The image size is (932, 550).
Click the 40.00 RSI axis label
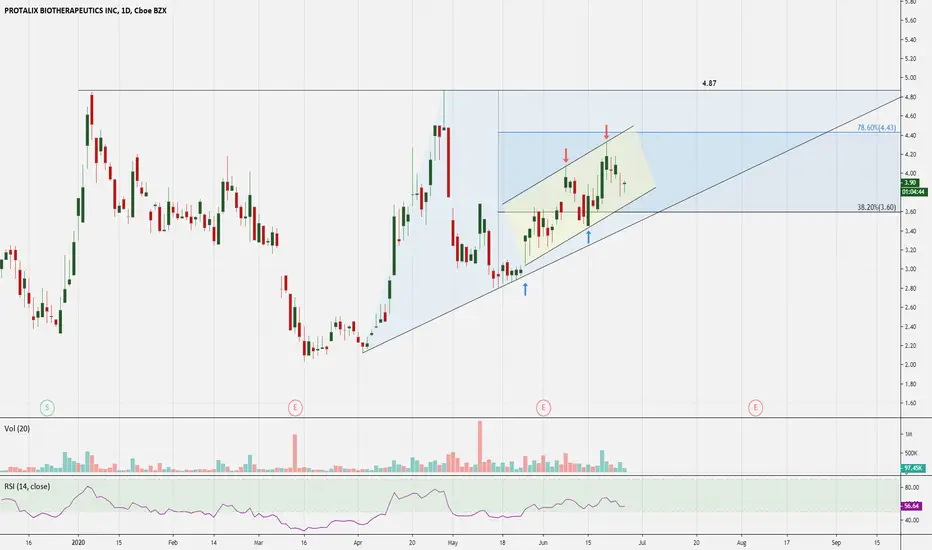coord(911,520)
